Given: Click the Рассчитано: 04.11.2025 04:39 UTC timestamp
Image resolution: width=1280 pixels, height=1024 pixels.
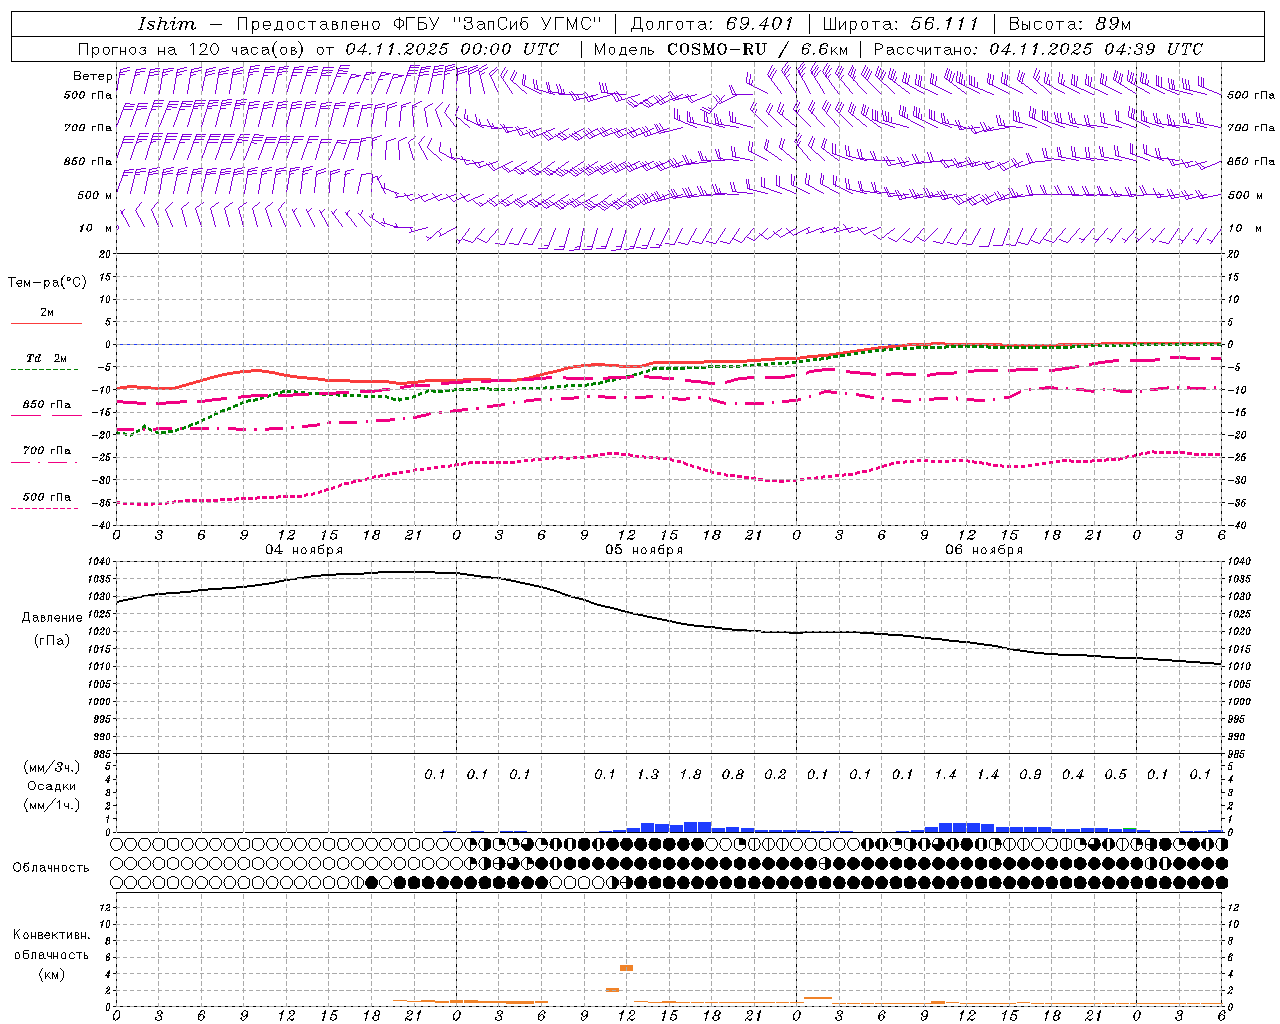Looking at the screenshot, I should pos(1038,49).
